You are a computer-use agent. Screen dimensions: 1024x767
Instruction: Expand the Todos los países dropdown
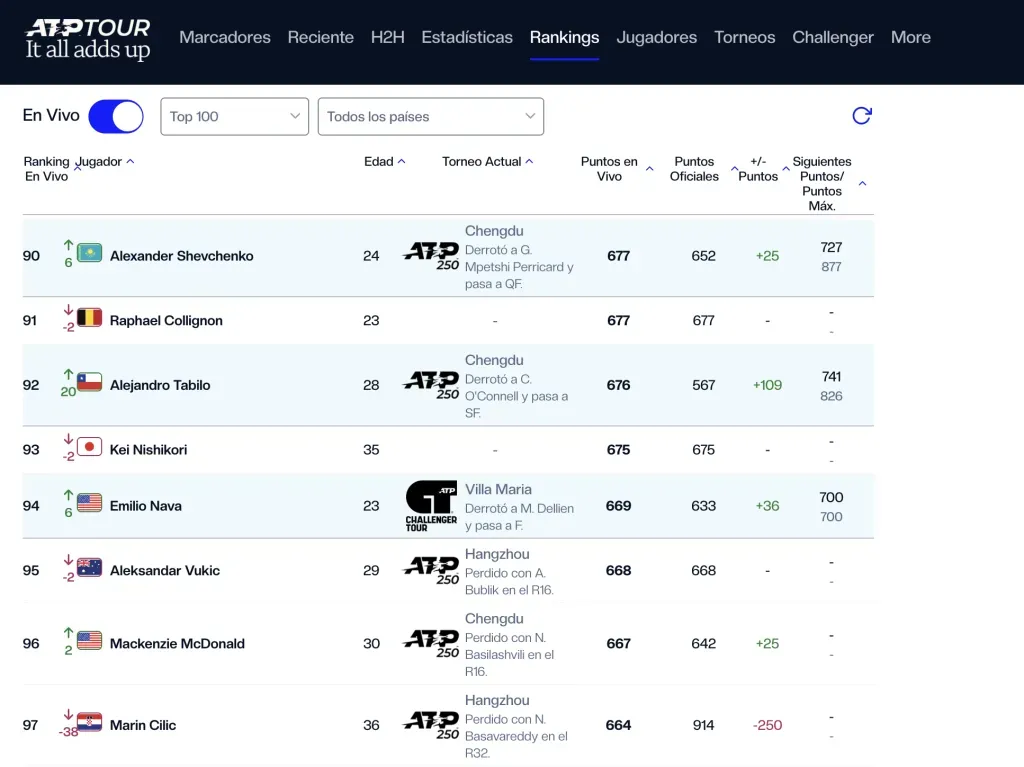tap(430, 116)
